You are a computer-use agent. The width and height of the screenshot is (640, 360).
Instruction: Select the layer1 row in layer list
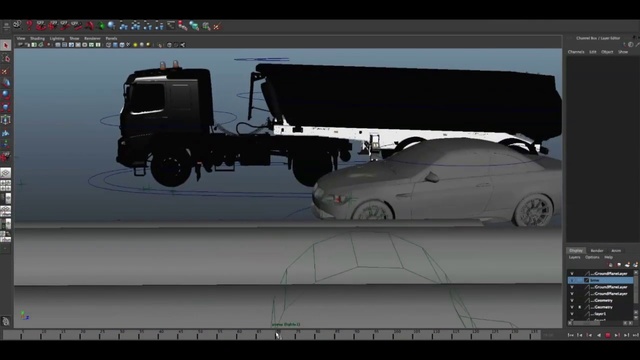click(x=600, y=314)
